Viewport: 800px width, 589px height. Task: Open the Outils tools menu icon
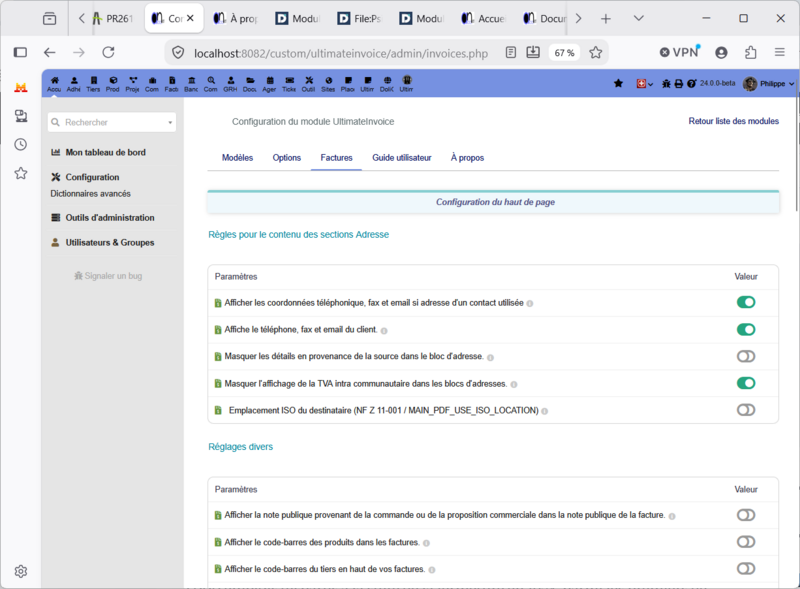click(309, 81)
